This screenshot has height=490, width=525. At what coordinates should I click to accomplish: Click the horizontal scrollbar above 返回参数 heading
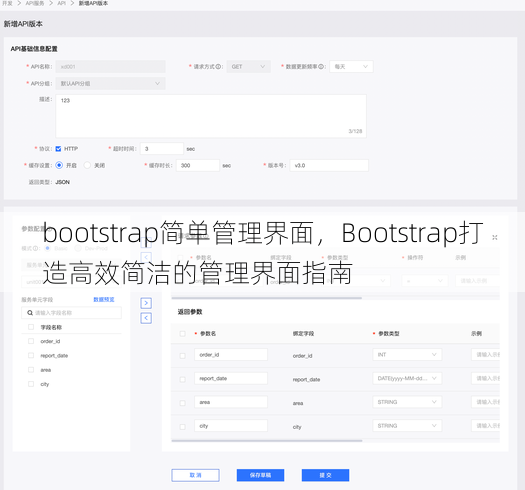[267, 298]
